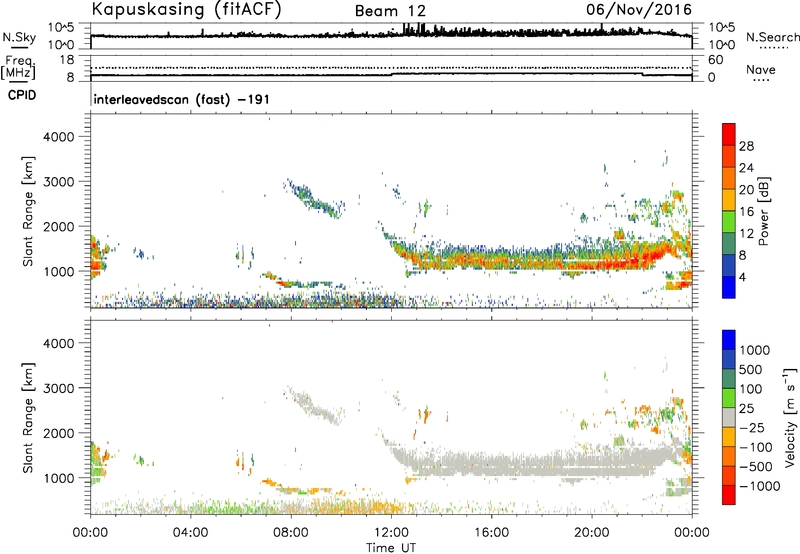
Task: Click the date '06/Nov/2016'
Action: point(639,10)
